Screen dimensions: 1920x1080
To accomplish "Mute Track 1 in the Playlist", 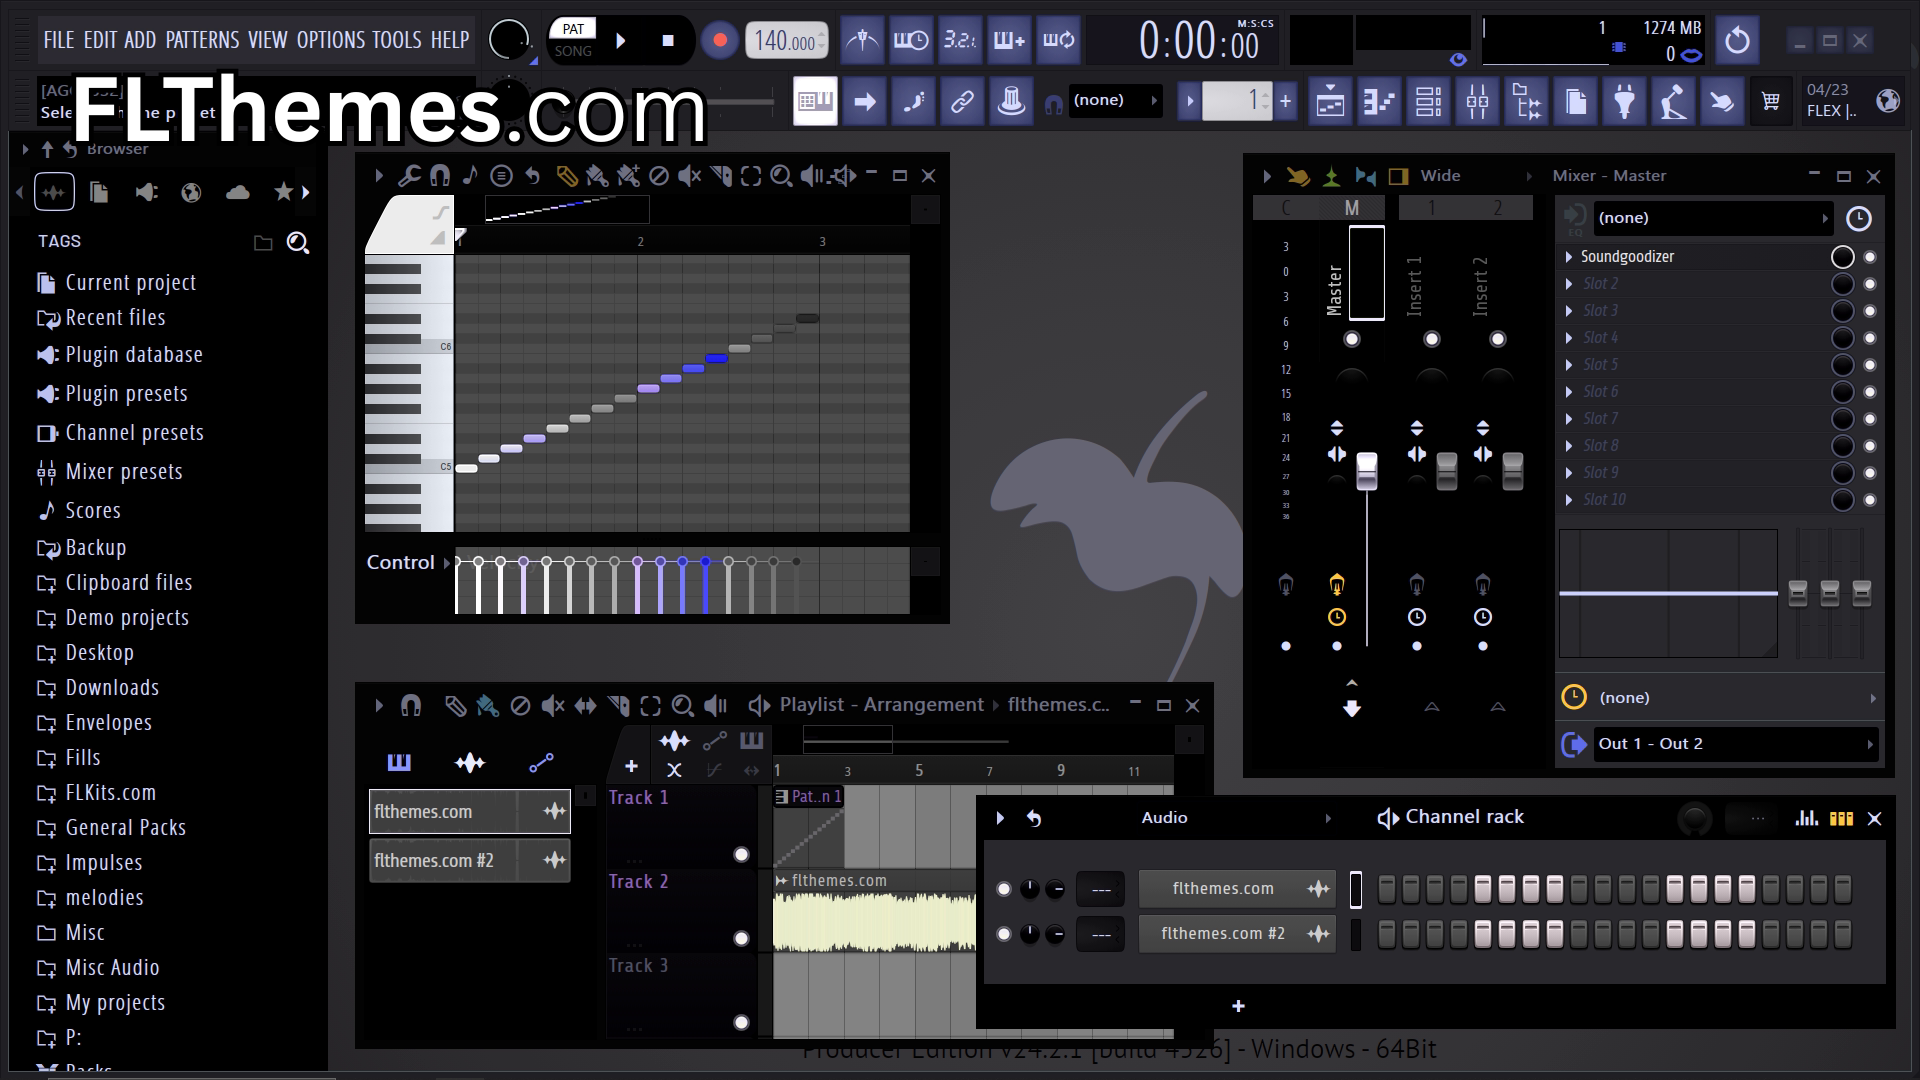I will [741, 854].
